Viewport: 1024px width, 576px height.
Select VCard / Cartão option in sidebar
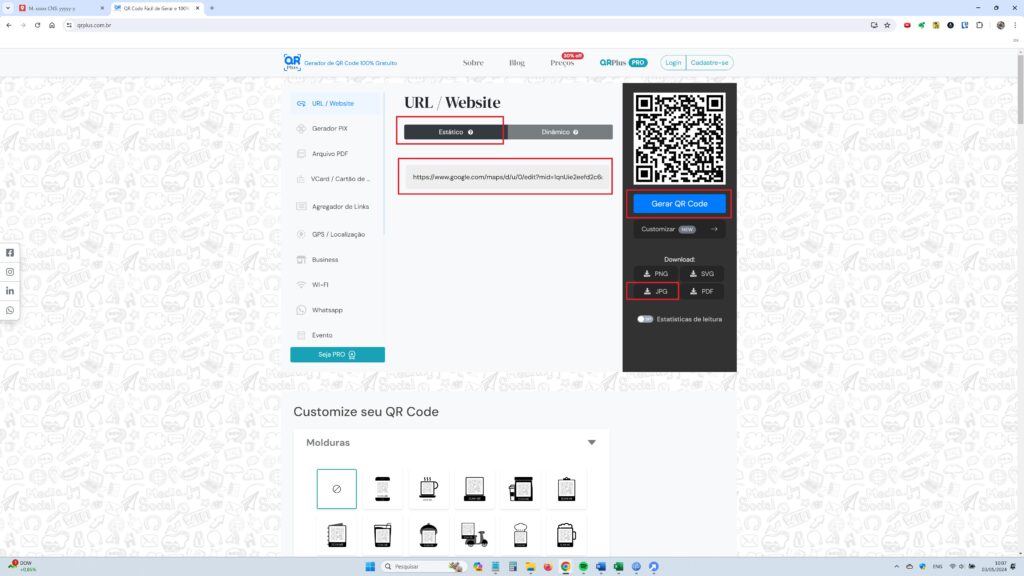[x=336, y=179]
